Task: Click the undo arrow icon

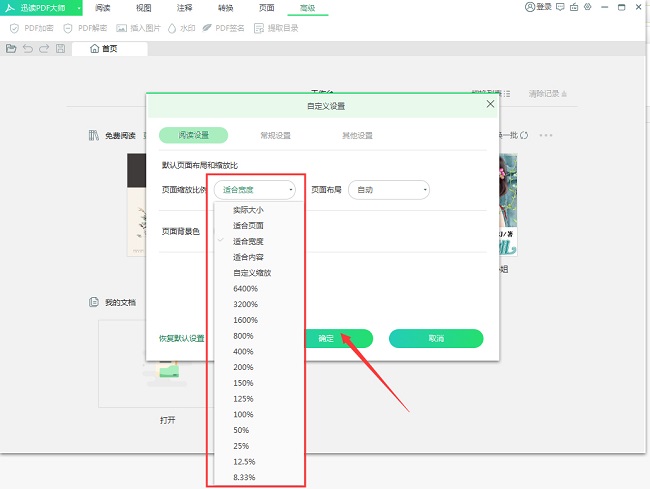Action: click(x=28, y=48)
